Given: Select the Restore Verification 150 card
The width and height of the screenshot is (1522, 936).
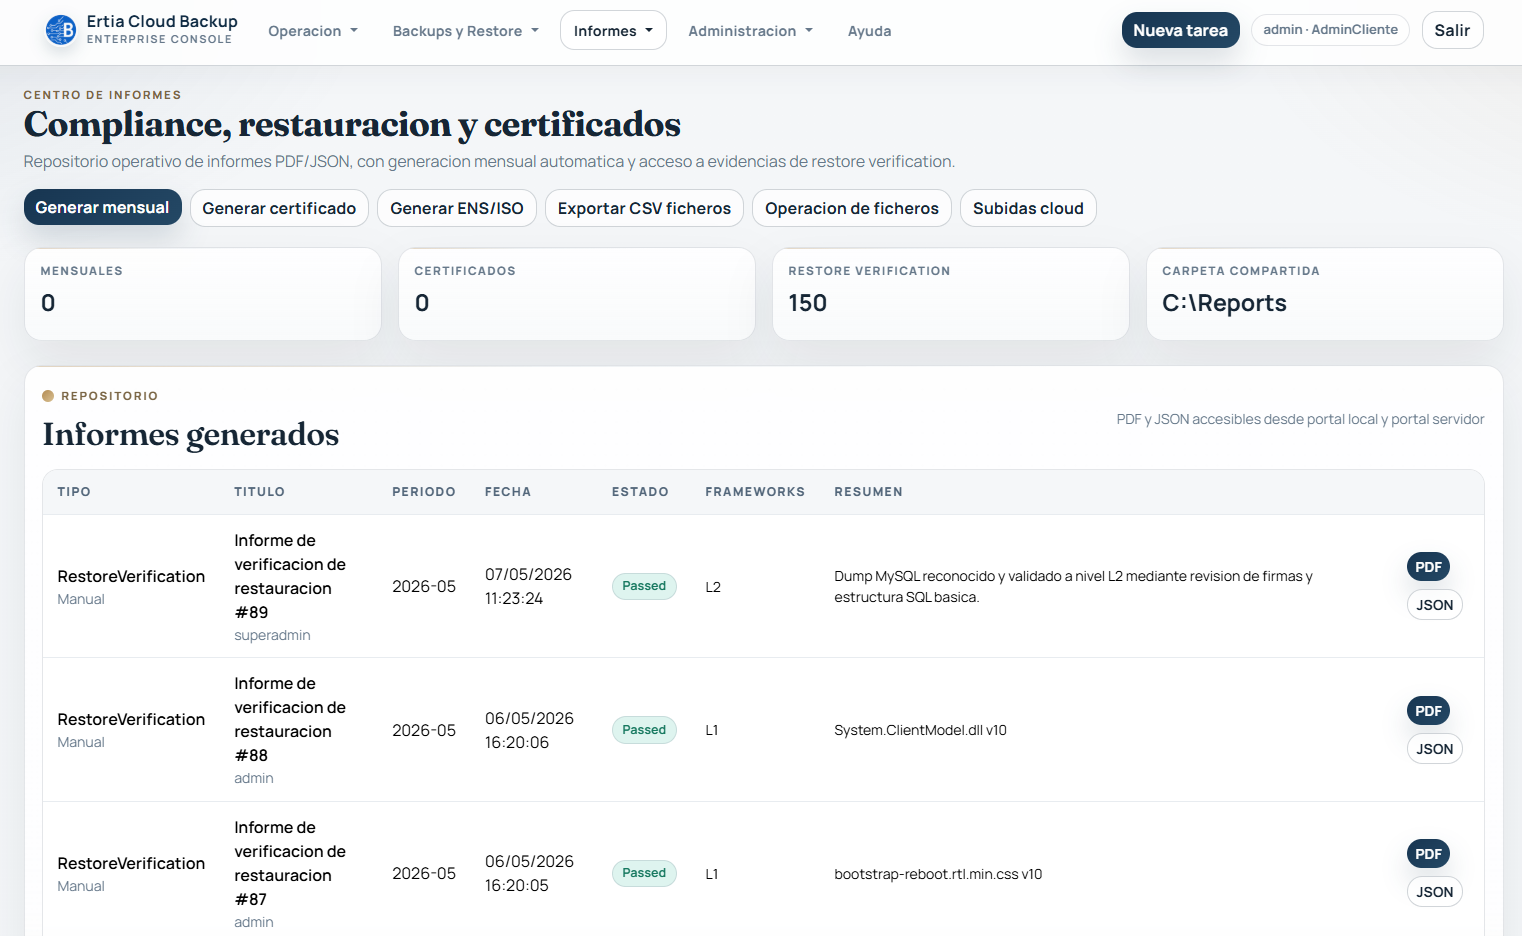Looking at the screenshot, I should pyautogui.click(x=951, y=294).
